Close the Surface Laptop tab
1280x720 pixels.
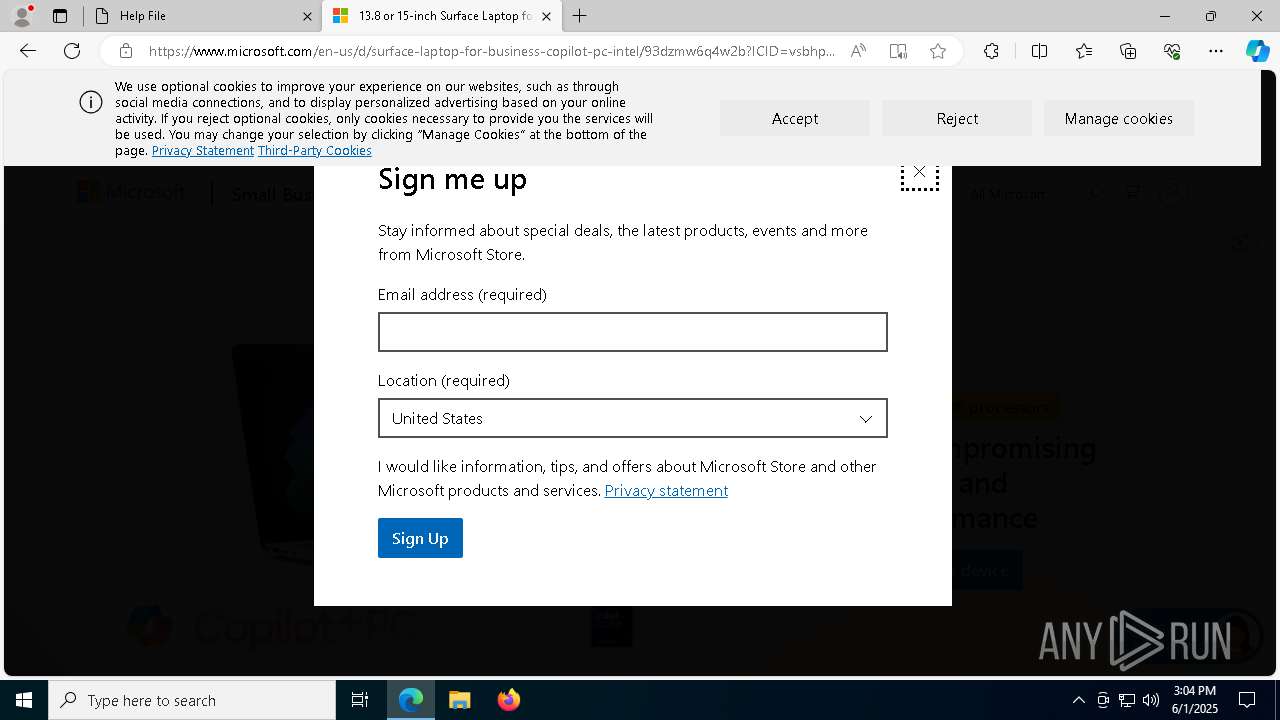(546, 16)
